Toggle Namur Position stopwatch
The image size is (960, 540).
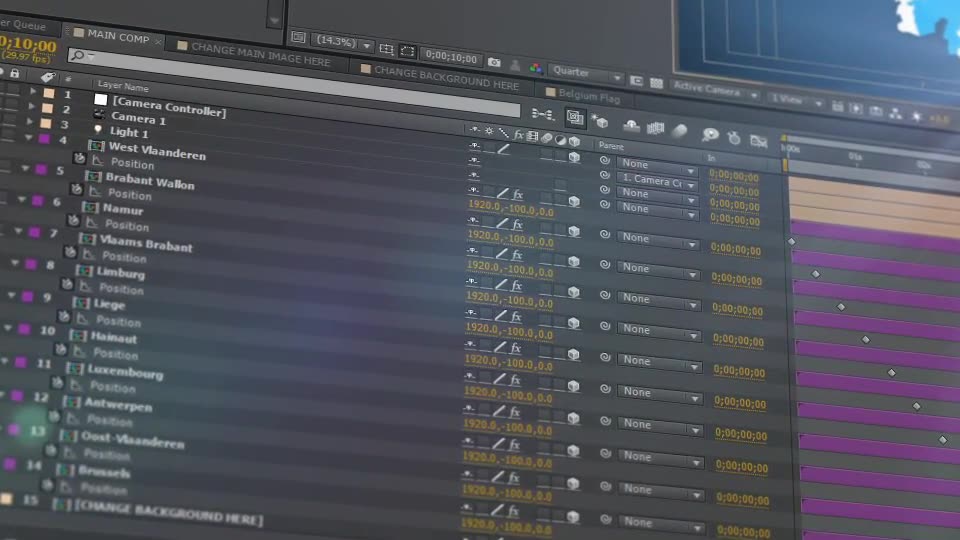click(x=73, y=219)
